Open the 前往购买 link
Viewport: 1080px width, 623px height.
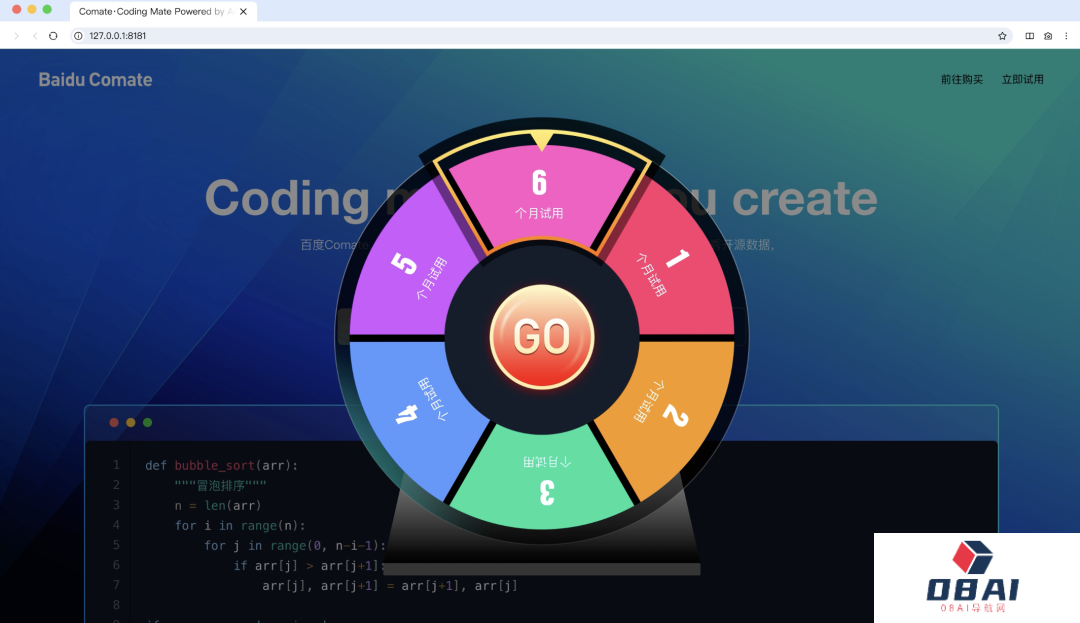point(961,79)
